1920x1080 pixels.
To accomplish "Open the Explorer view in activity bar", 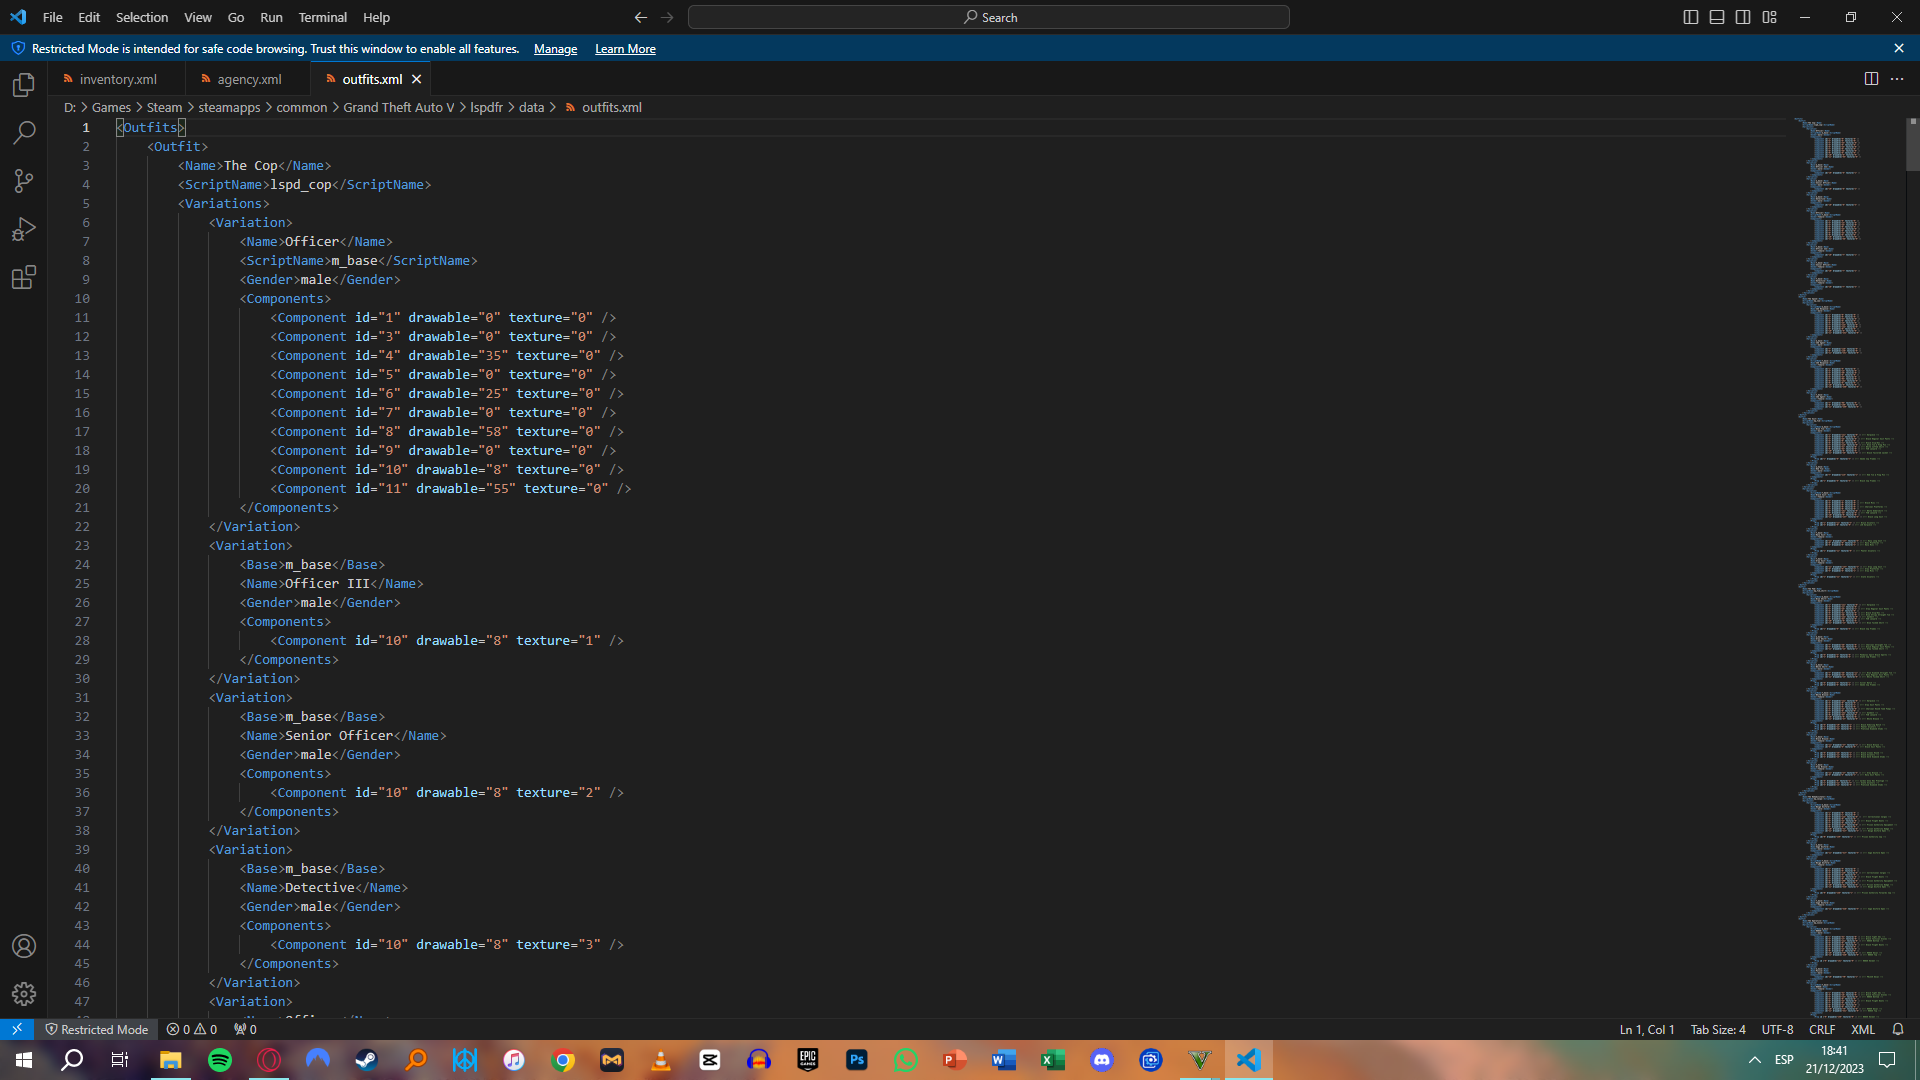I will pyautogui.click(x=24, y=85).
